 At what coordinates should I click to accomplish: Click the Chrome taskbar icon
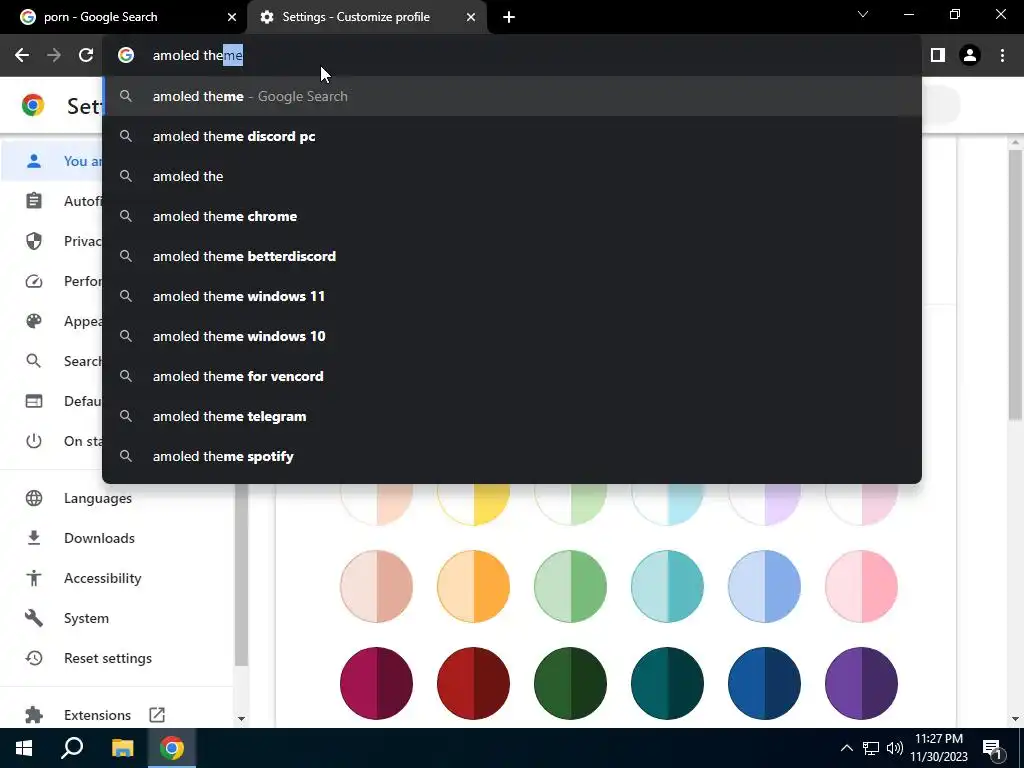172,748
